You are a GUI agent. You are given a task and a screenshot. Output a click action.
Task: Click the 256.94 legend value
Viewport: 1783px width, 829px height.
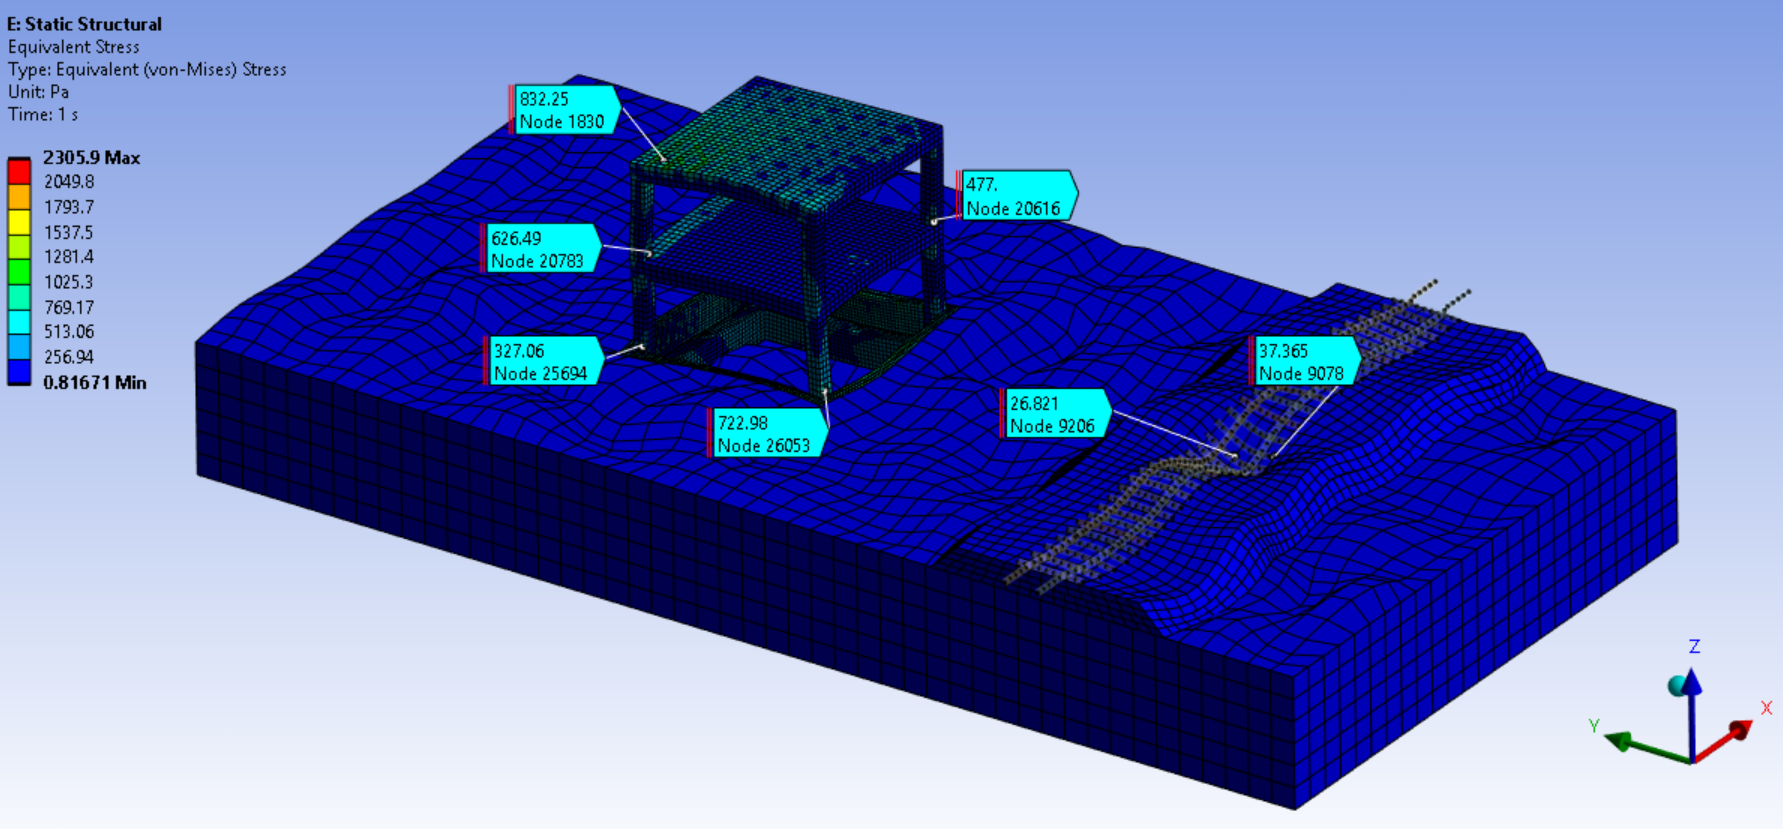69,357
